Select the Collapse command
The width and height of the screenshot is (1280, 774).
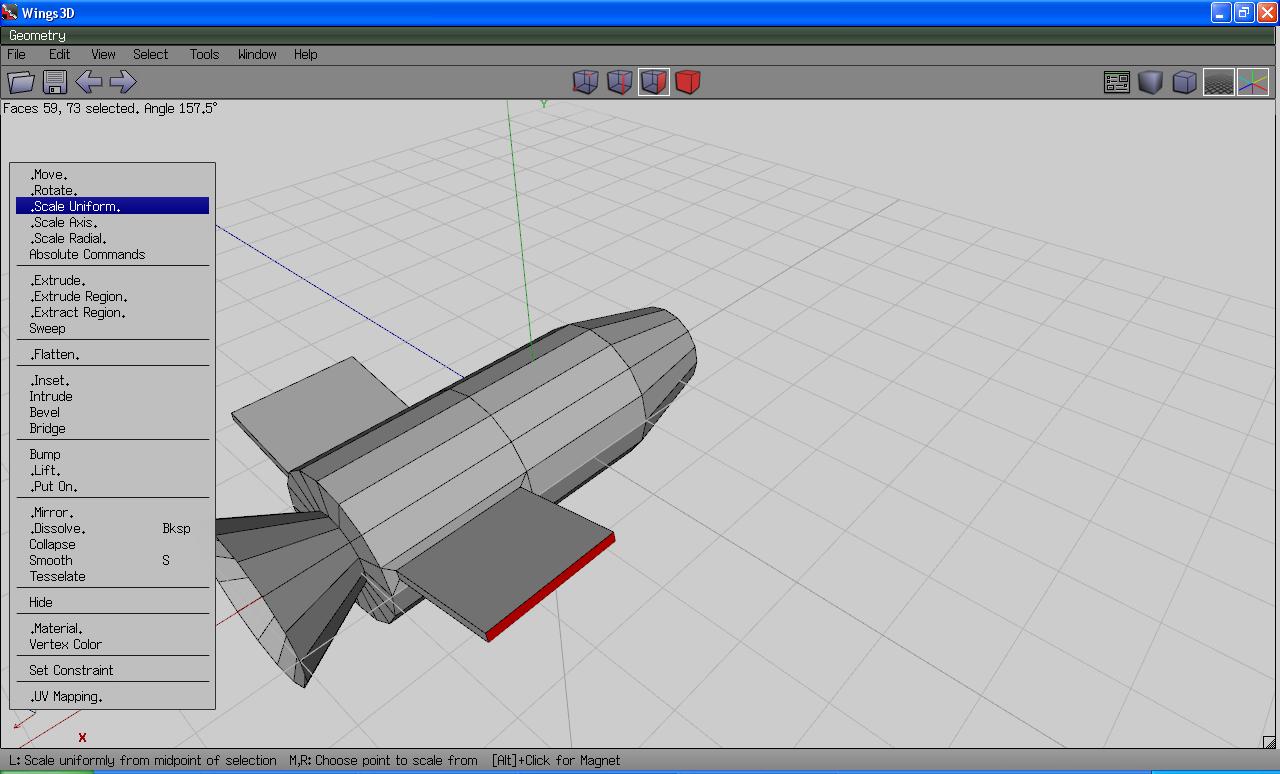pos(112,544)
